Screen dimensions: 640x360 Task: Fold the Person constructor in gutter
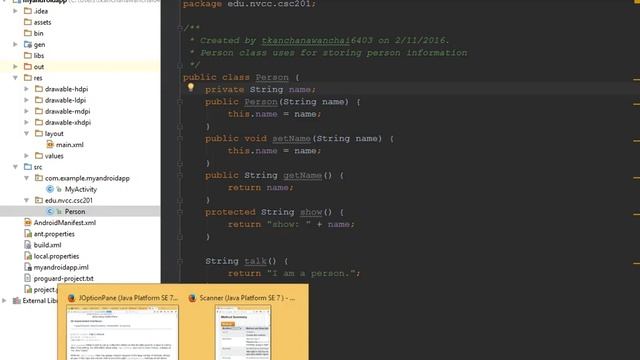click(x=180, y=101)
